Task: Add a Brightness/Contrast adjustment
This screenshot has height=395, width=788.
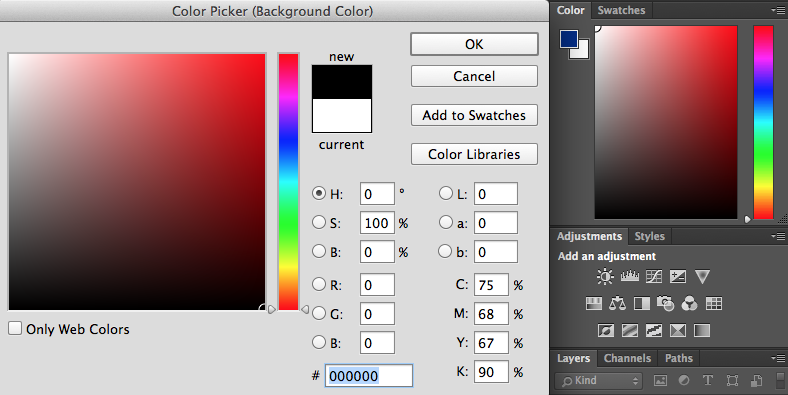Action: 605,276
